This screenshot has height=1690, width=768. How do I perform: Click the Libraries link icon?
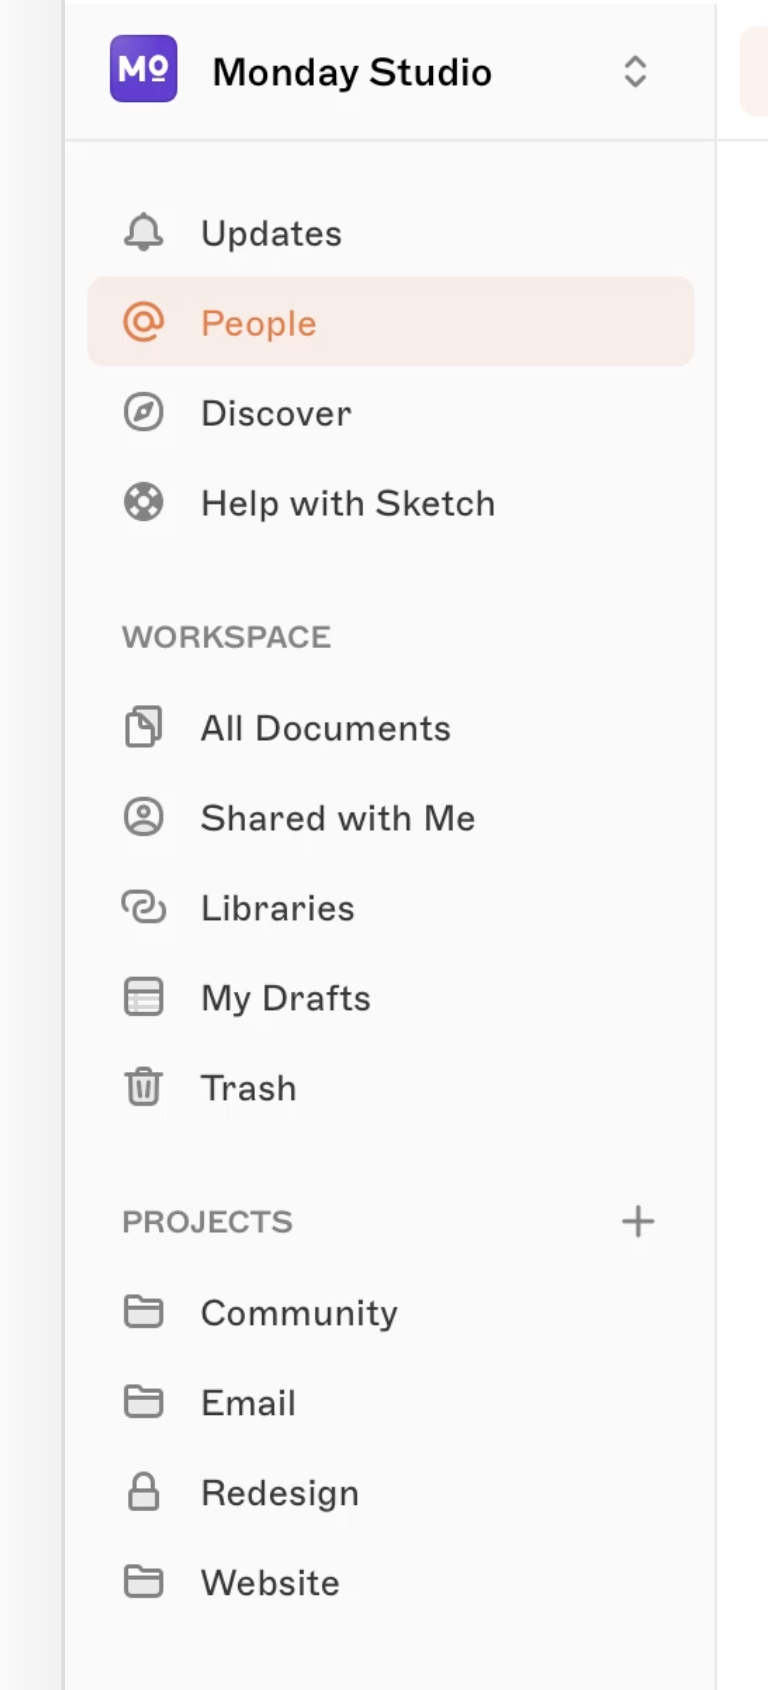coord(143,908)
